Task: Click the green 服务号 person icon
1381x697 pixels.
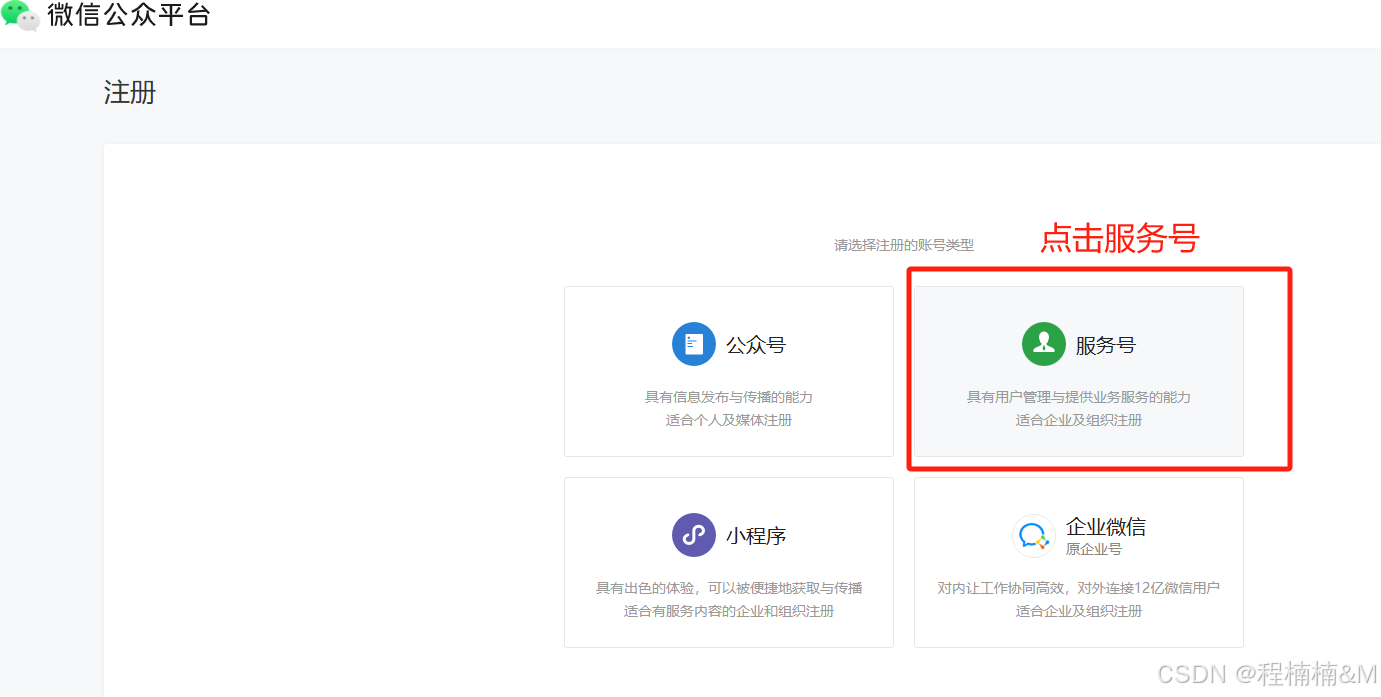Action: 1043,344
